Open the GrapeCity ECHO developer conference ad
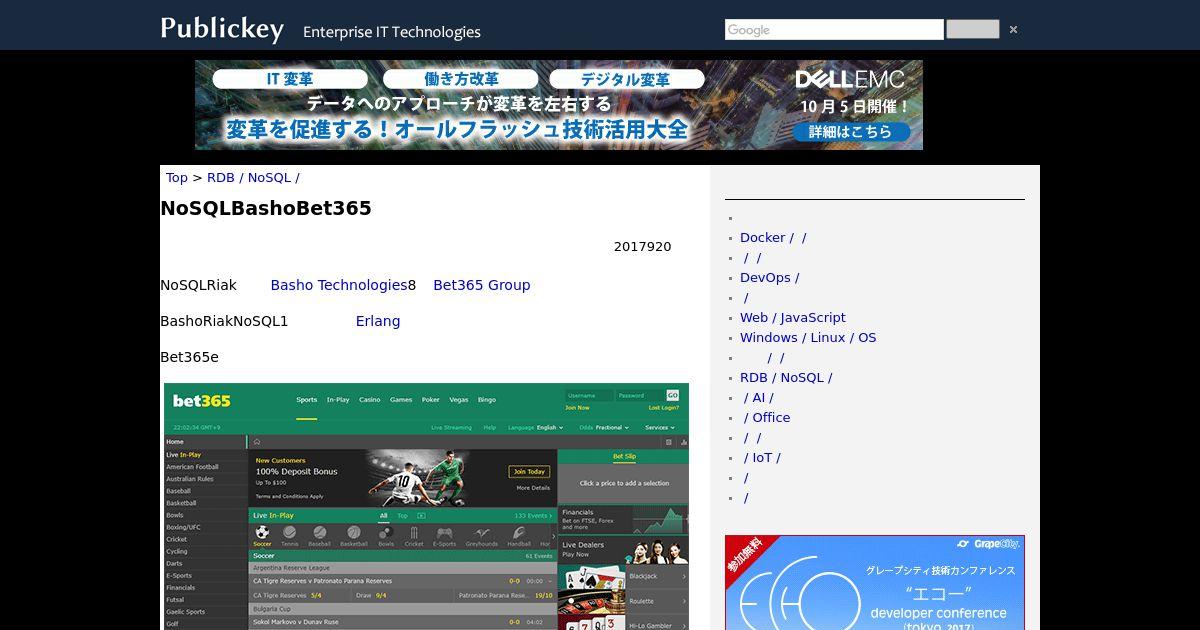Screen dimensions: 1200x630 [875, 582]
